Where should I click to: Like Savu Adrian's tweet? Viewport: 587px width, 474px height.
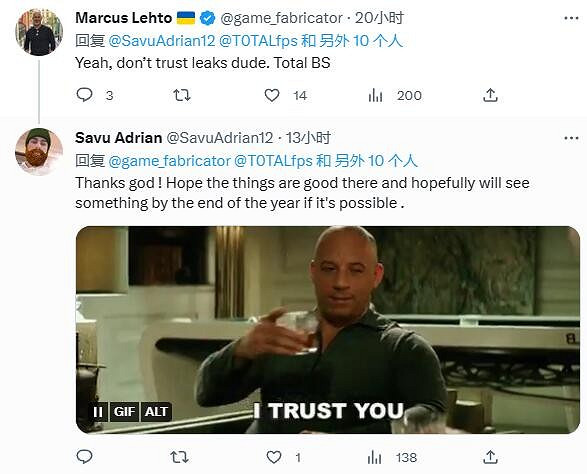274,457
